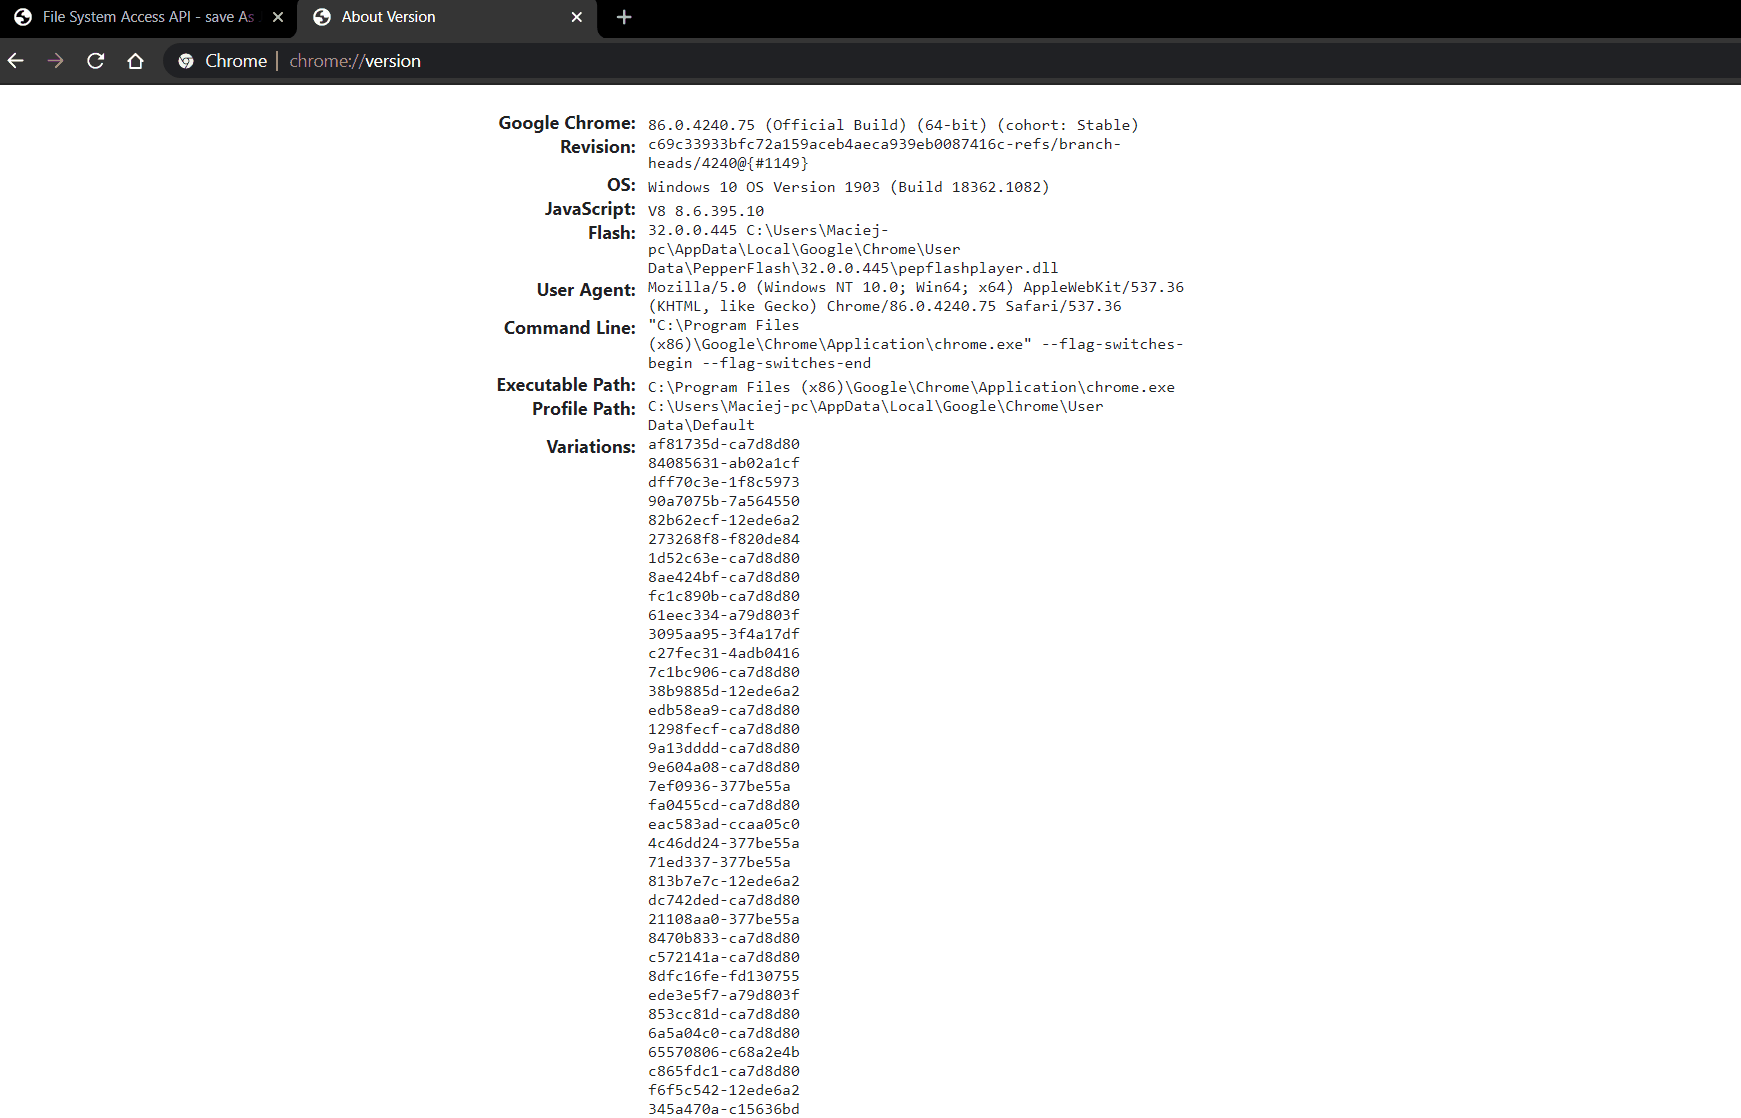This screenshot has width=1741, height=1118.
Task: Click the Variations label
Action: pos(590,447)
